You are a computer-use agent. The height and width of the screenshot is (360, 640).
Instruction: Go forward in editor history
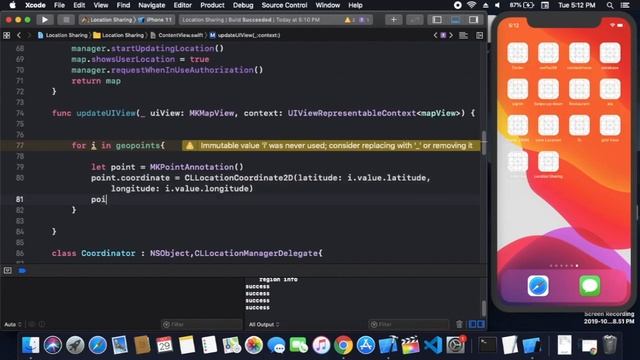click(x=29, y=36)
